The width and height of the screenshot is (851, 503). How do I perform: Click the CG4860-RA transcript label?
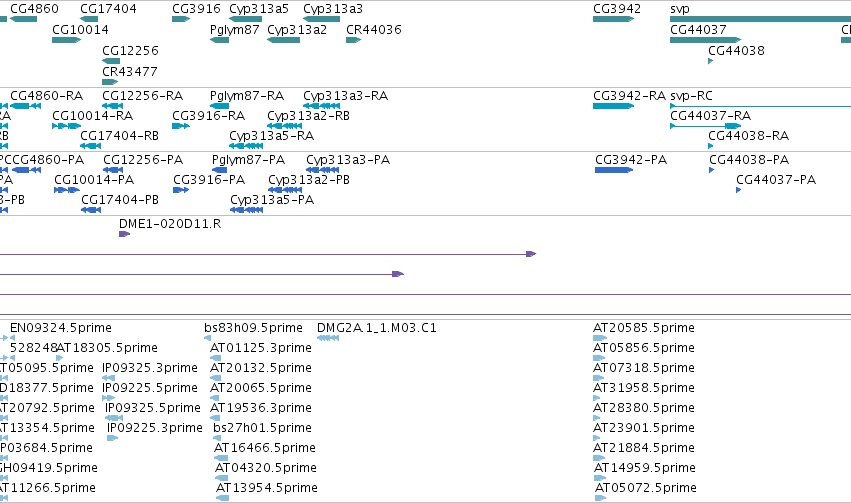pos(47,96)
